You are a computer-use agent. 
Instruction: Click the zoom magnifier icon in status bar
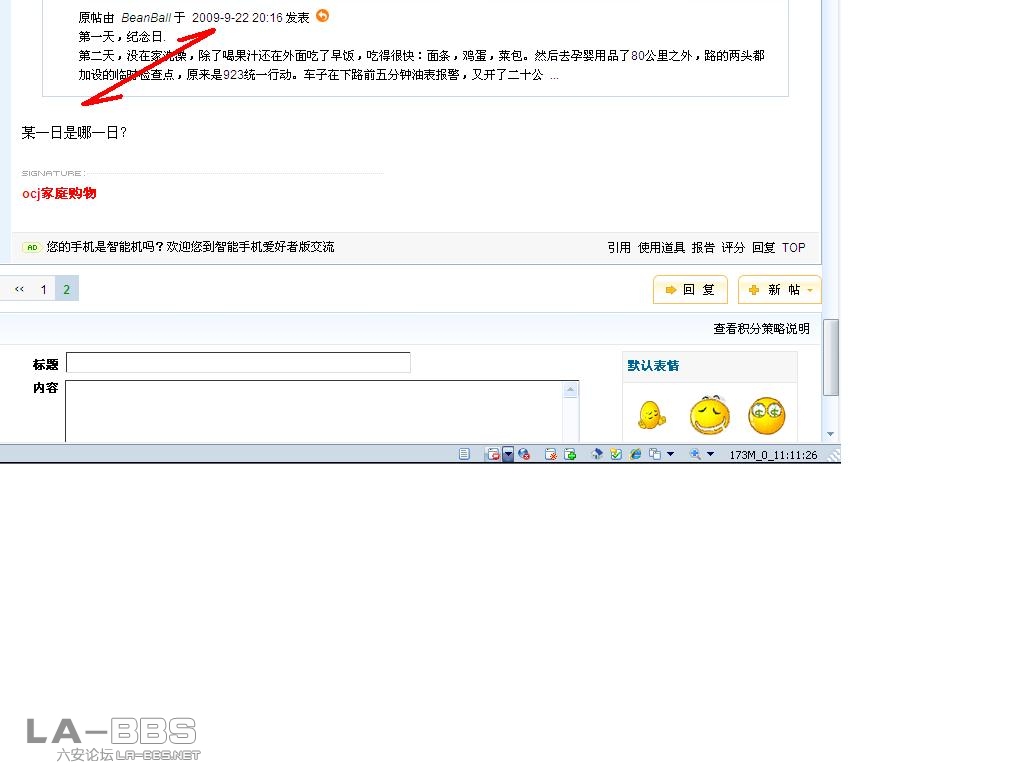695,454
